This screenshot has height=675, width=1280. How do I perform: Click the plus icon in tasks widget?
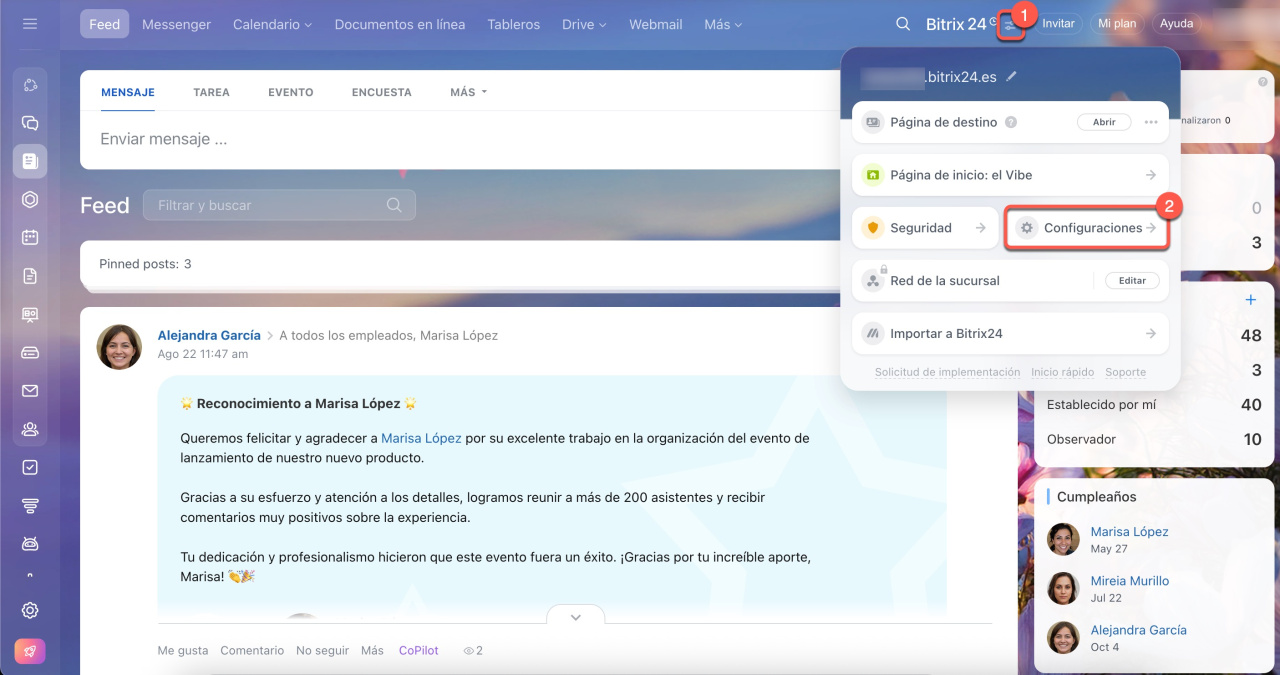(x=1250, y=300)
